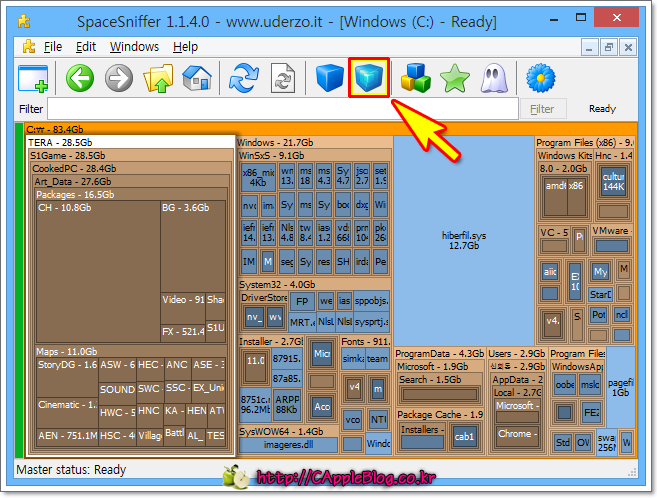Select the DriverStore folder header

264,297
